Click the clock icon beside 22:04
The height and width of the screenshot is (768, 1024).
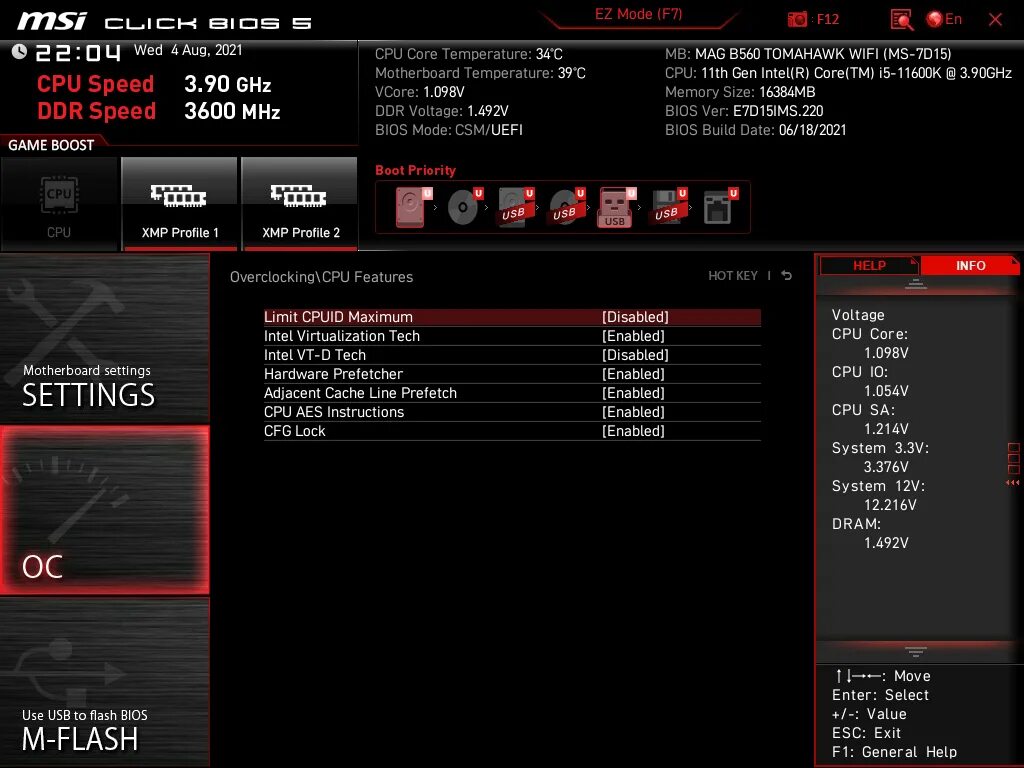[x=19, y=52]
